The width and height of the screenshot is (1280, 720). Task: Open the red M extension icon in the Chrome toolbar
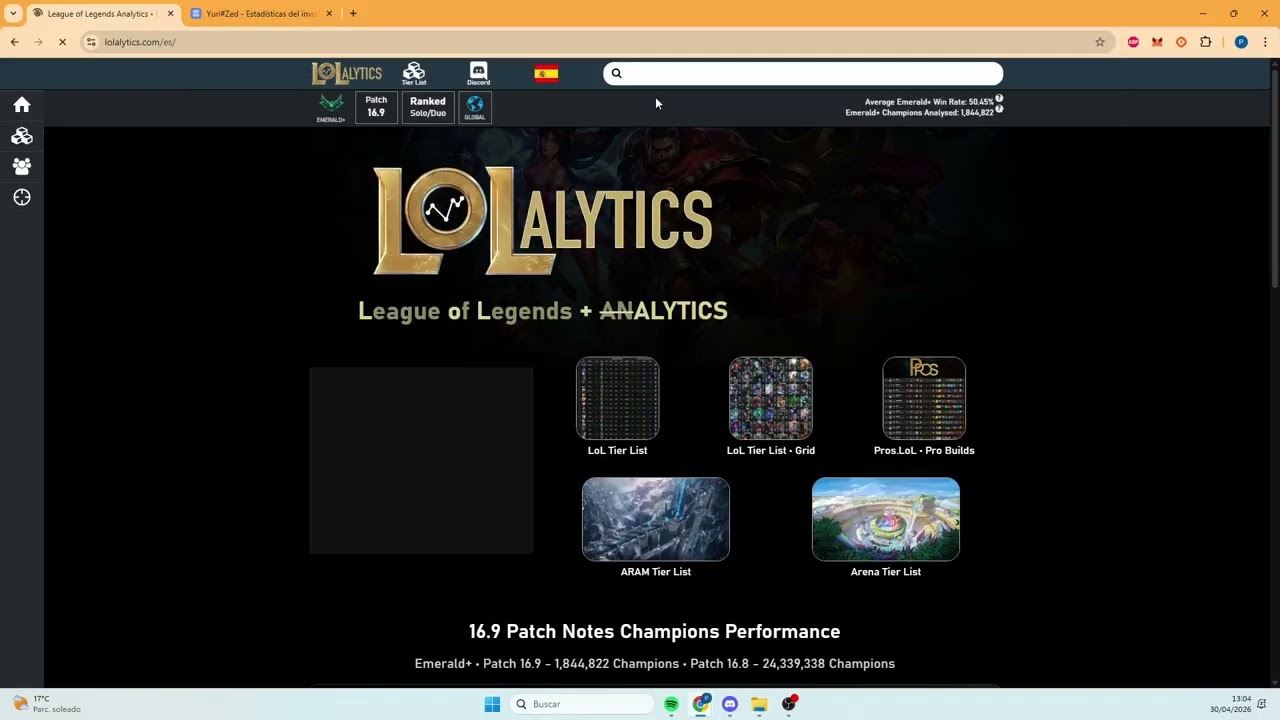pyautogui.click(x=1157, y=42)
